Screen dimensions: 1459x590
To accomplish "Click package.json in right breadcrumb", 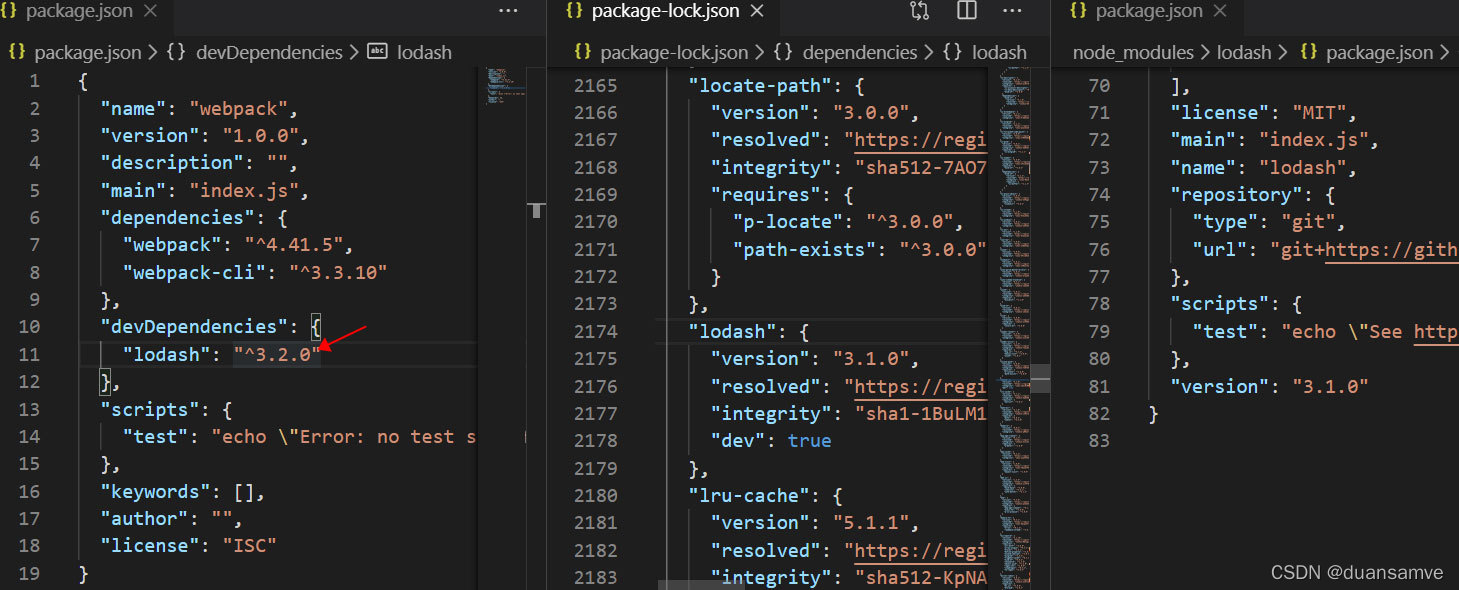I will coord(1380,52).
